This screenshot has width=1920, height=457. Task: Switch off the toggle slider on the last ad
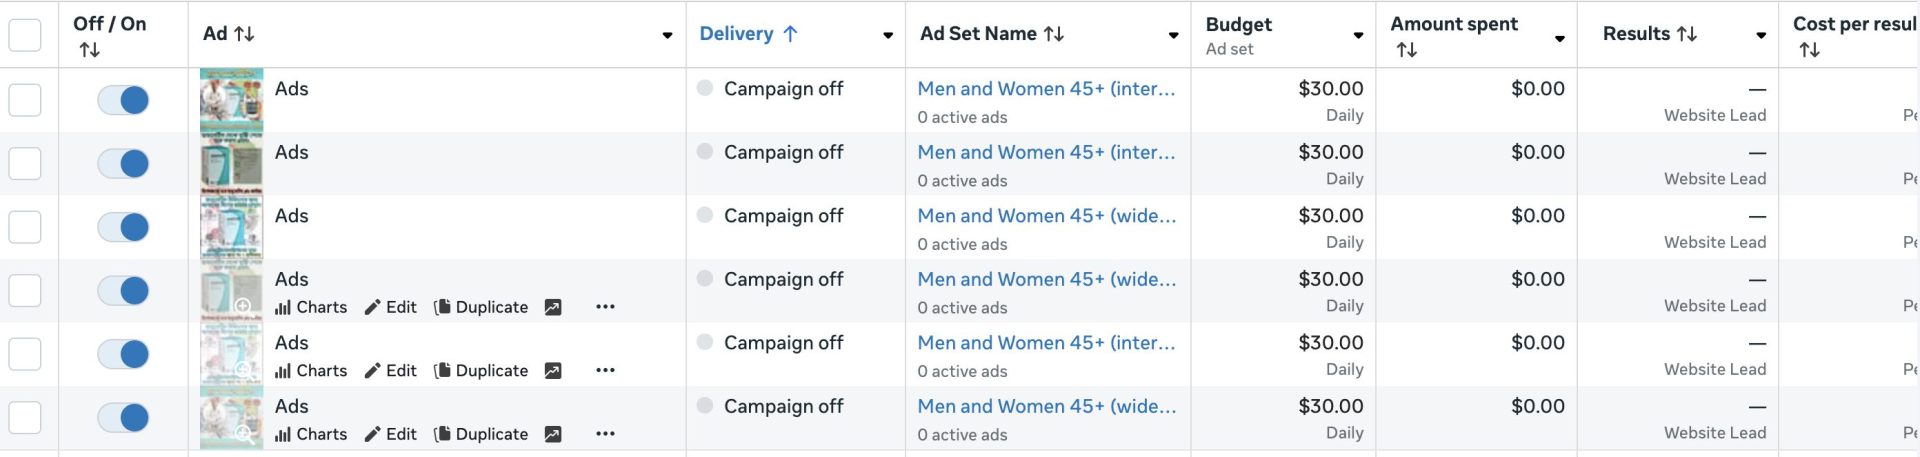pos(123,418)
